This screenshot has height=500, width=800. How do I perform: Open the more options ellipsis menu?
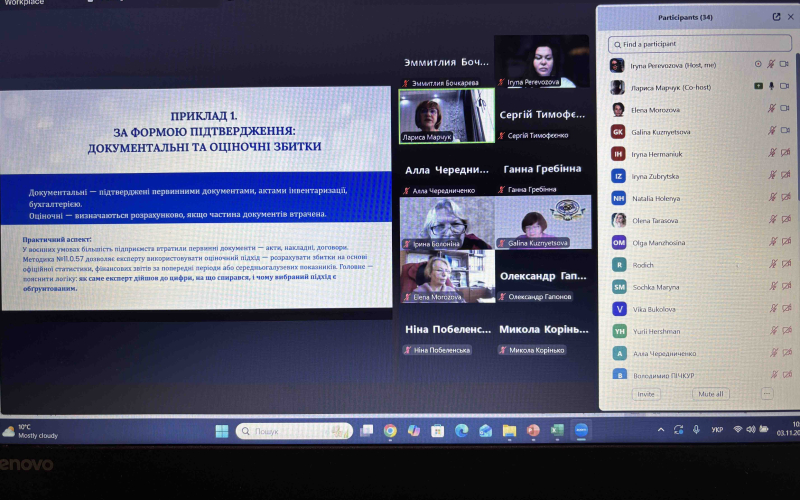[767, 393]
